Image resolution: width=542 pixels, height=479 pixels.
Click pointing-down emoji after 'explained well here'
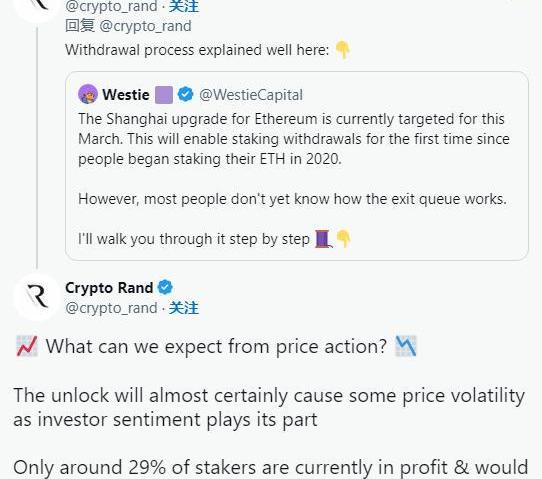pyautogui.click(x=343, y=50)
